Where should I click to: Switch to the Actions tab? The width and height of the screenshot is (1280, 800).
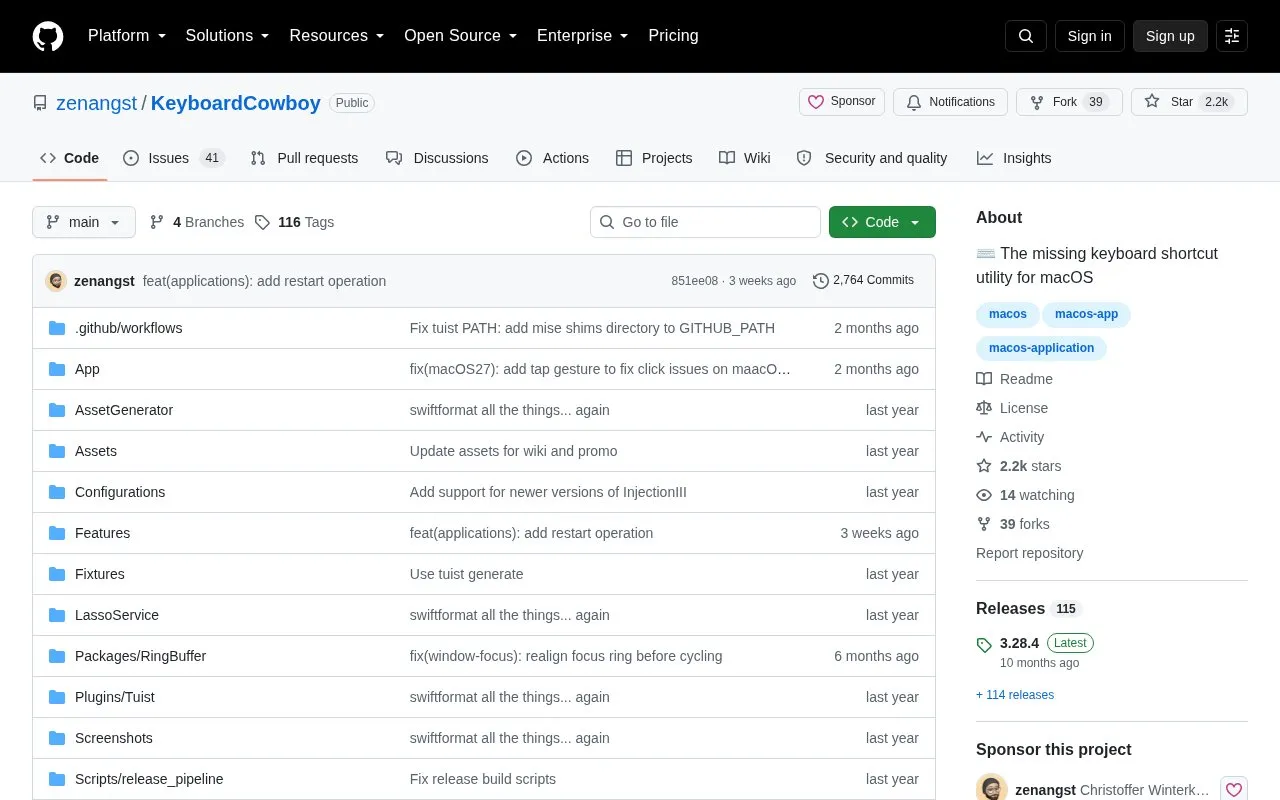(552, 158)
